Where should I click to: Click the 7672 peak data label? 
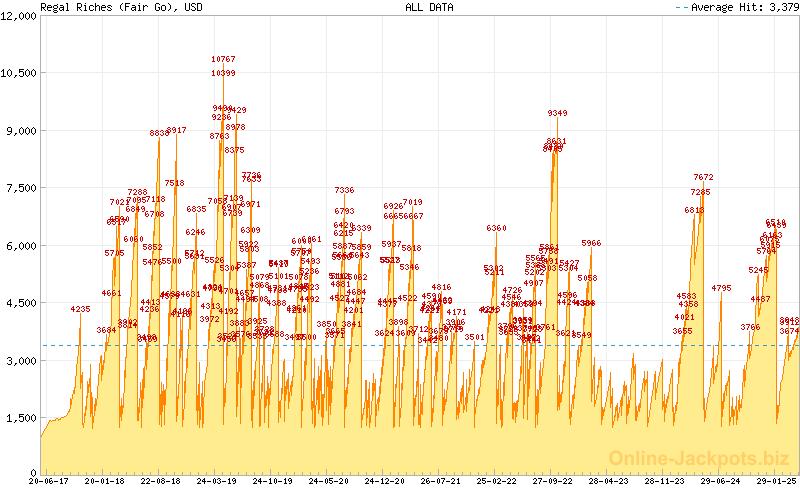point(703,178)
